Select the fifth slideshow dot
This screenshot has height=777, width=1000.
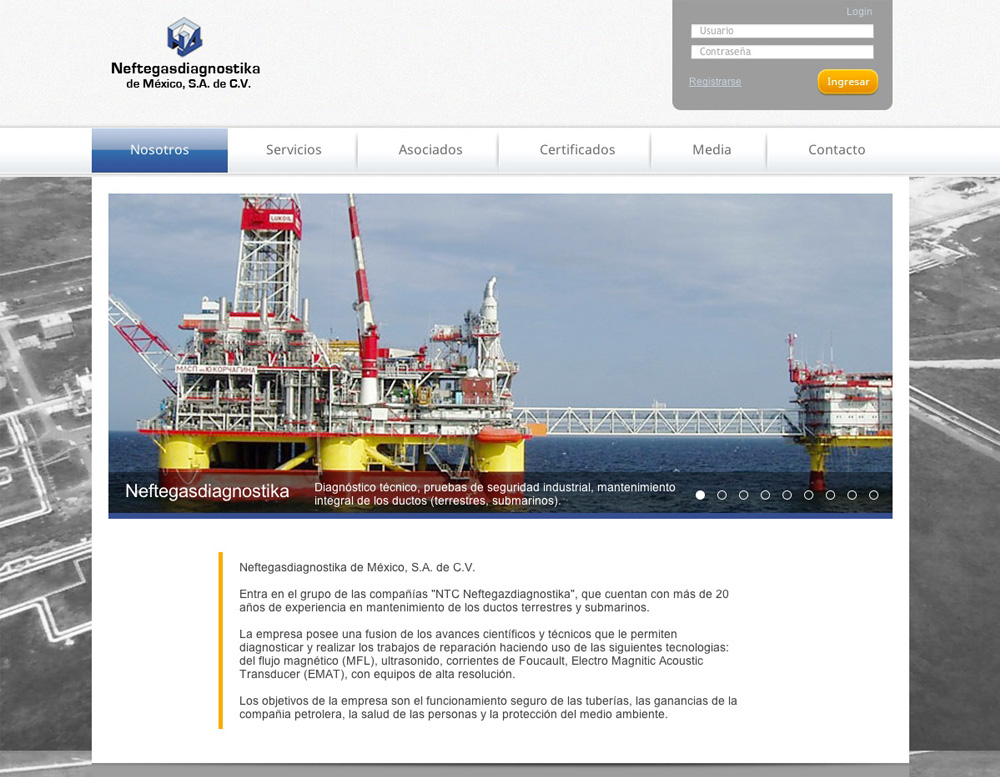pyautogui.click(x=787, y=495)
